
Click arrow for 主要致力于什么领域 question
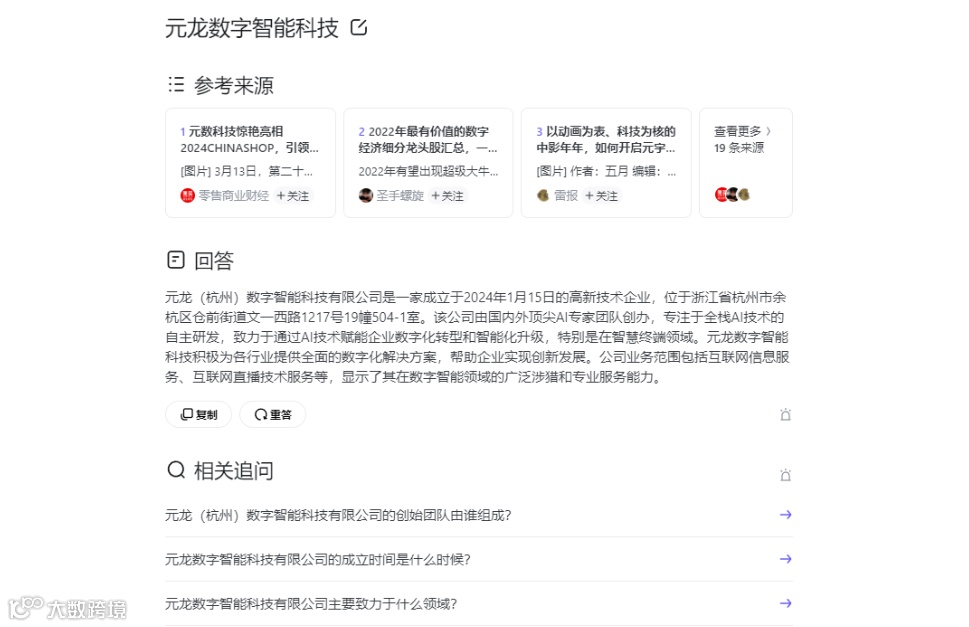tap(785, 604)
